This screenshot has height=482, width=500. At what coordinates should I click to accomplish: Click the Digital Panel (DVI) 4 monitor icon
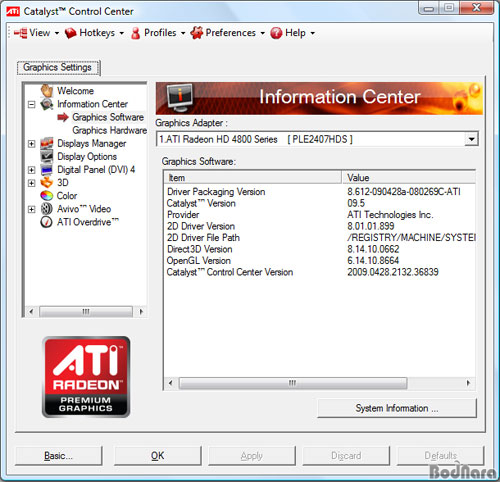(47, 170)
